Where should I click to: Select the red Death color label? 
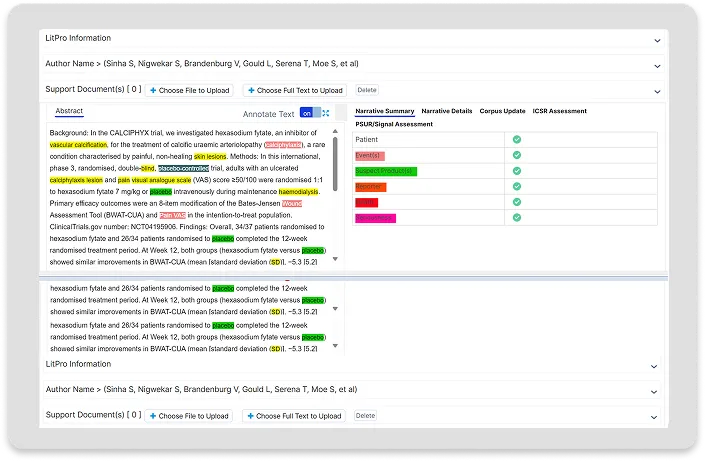click(366, 202)
